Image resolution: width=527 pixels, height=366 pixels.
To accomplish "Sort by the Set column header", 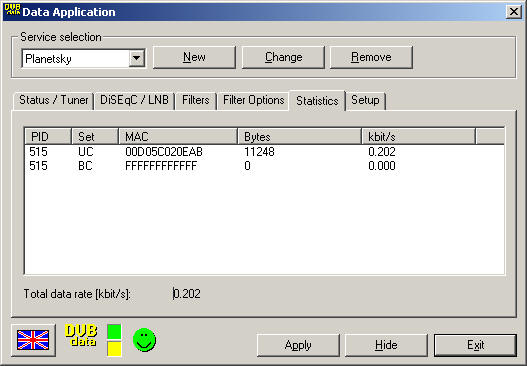I will tap(95, 136).
